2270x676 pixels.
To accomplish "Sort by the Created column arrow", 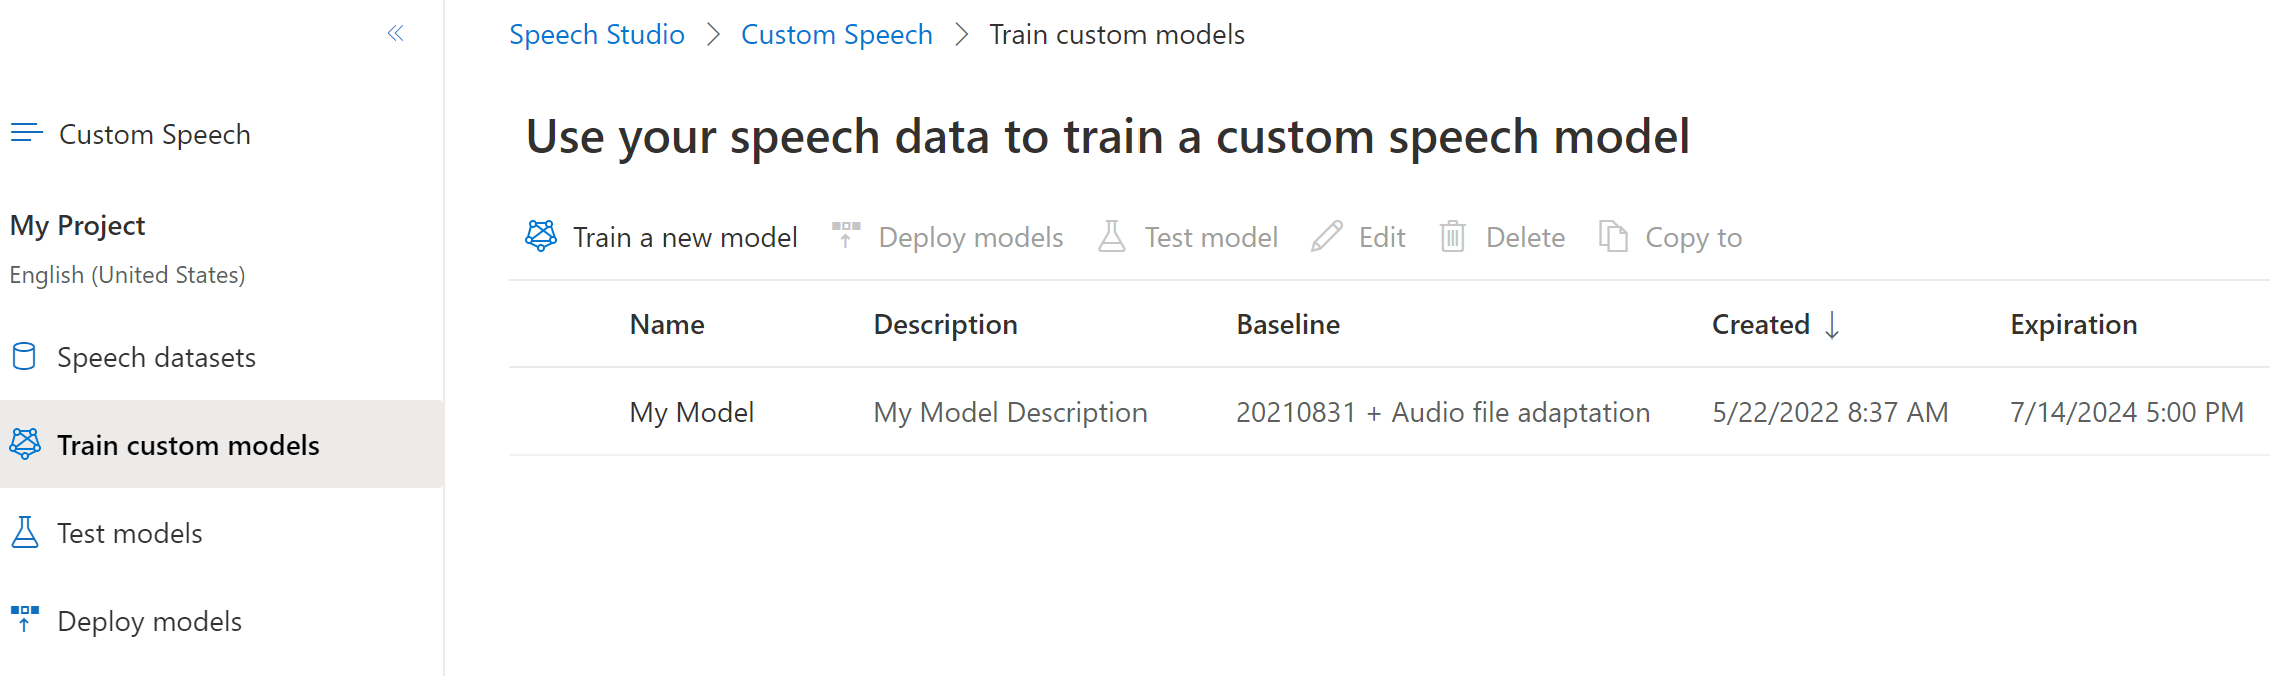I will (x=1832, y=325).
